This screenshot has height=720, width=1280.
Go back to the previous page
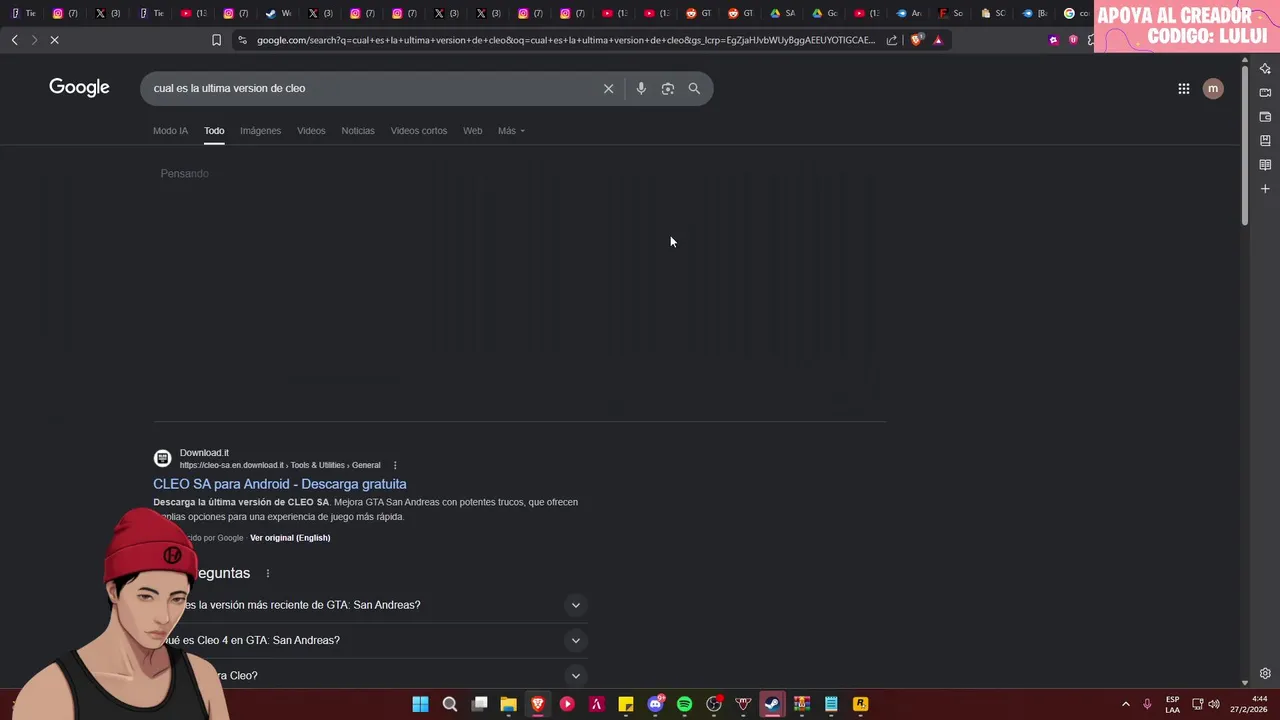[x=14, y=40]
